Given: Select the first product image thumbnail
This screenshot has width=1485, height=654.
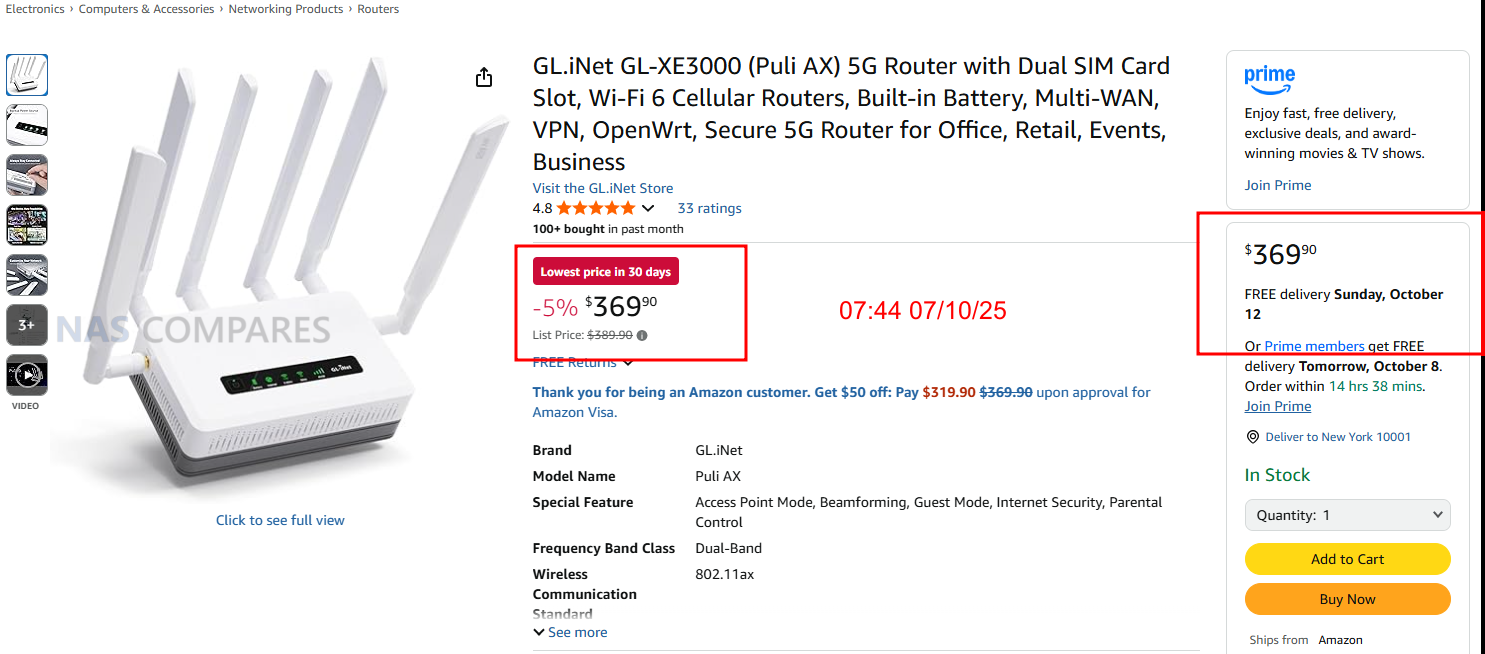Looking at the screenshot, I should [27, 75].
